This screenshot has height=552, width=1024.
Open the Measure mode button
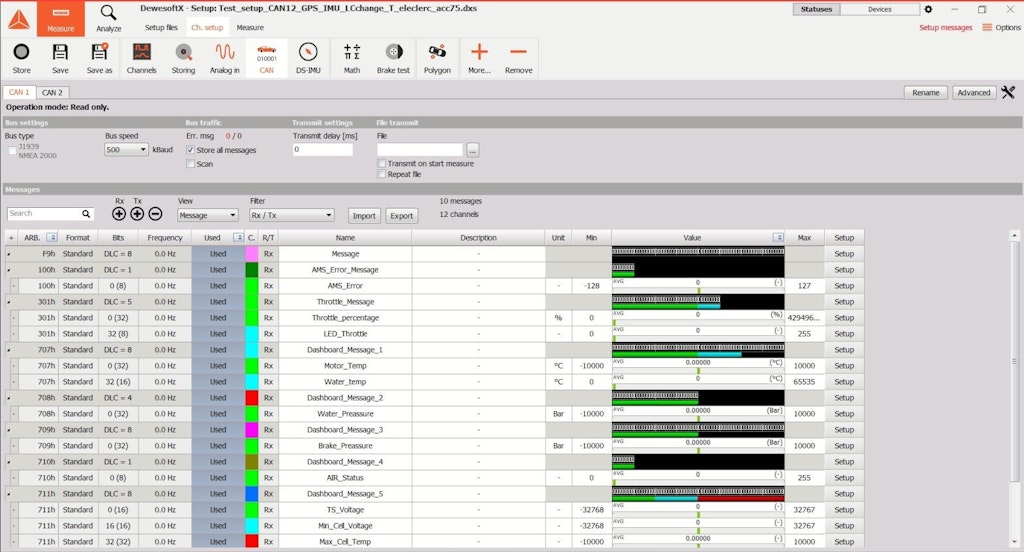click(x=60, y=18)
